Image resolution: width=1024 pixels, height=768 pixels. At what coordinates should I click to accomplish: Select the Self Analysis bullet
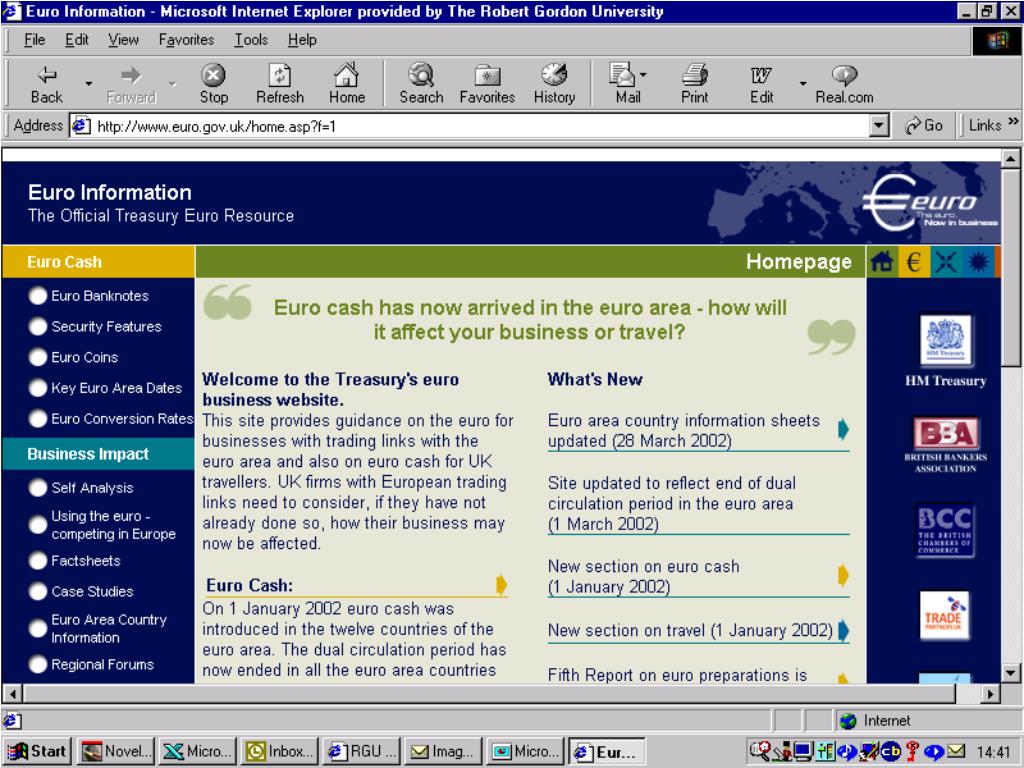click(38, 488)
